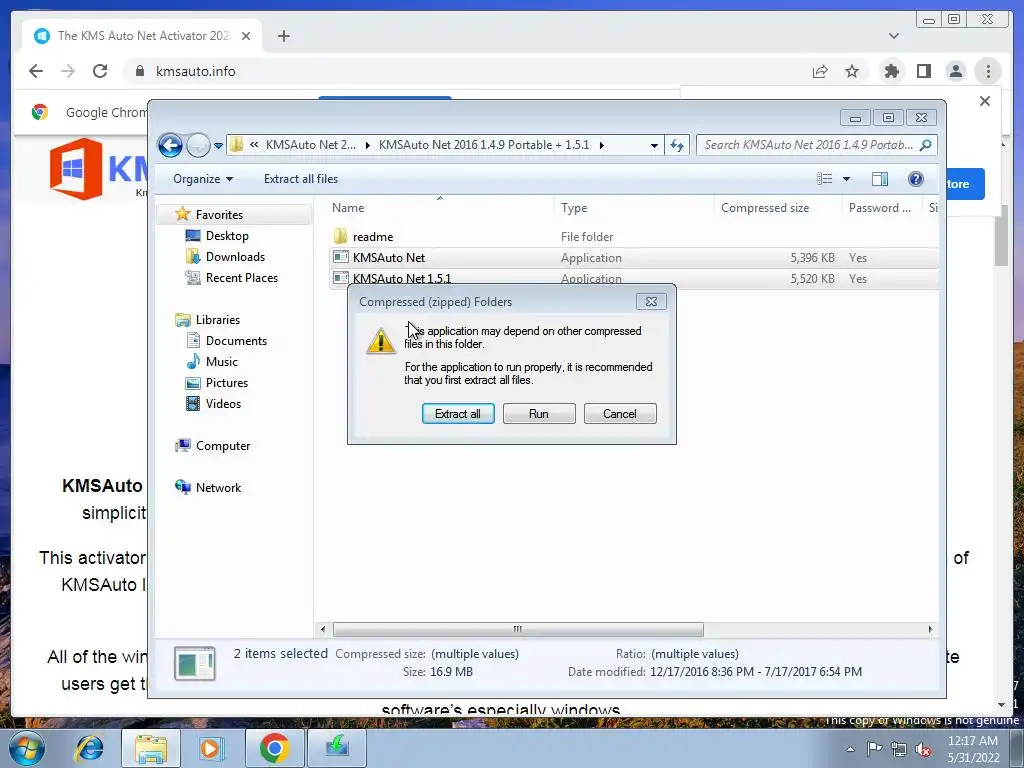Click Extract all files in toolbar
The width and height of the screenshot is (1024, 768).
point(301,178)
